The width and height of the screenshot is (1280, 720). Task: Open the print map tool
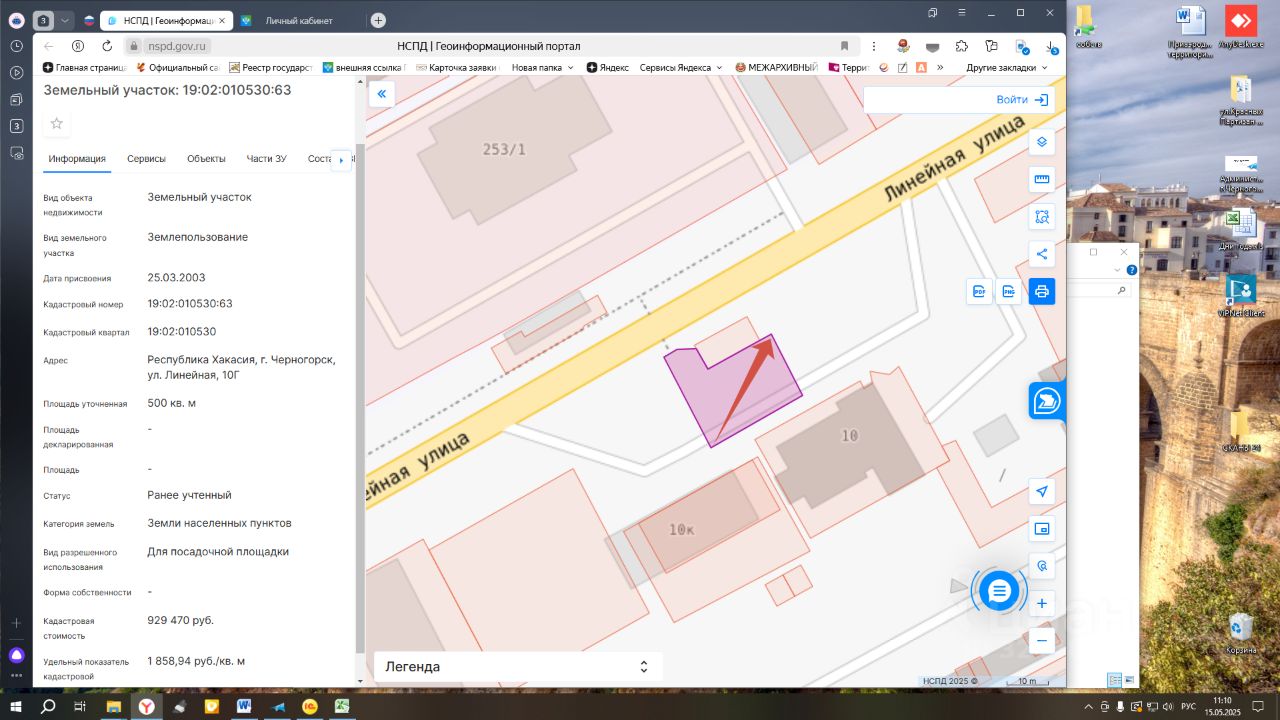[1042, 291]
